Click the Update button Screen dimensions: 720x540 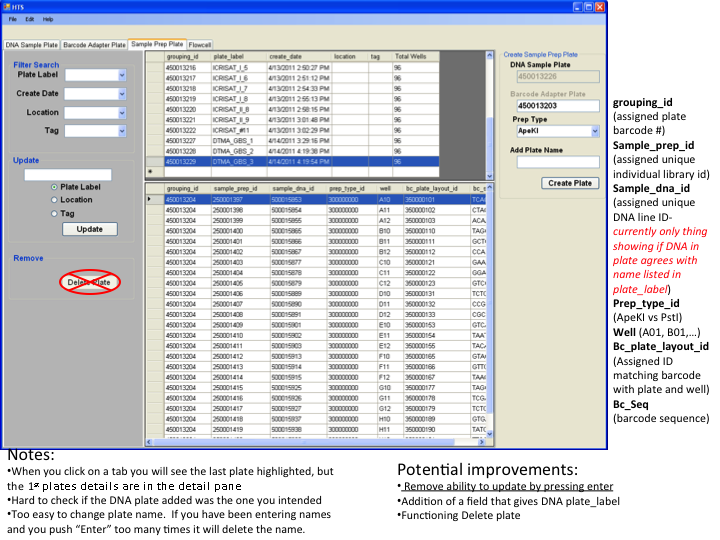[90, 229]
